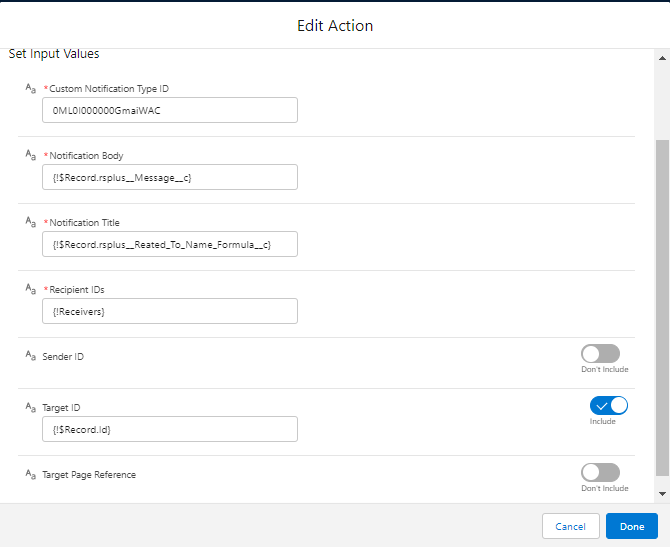Click the Target ID input field

(170, 429)
